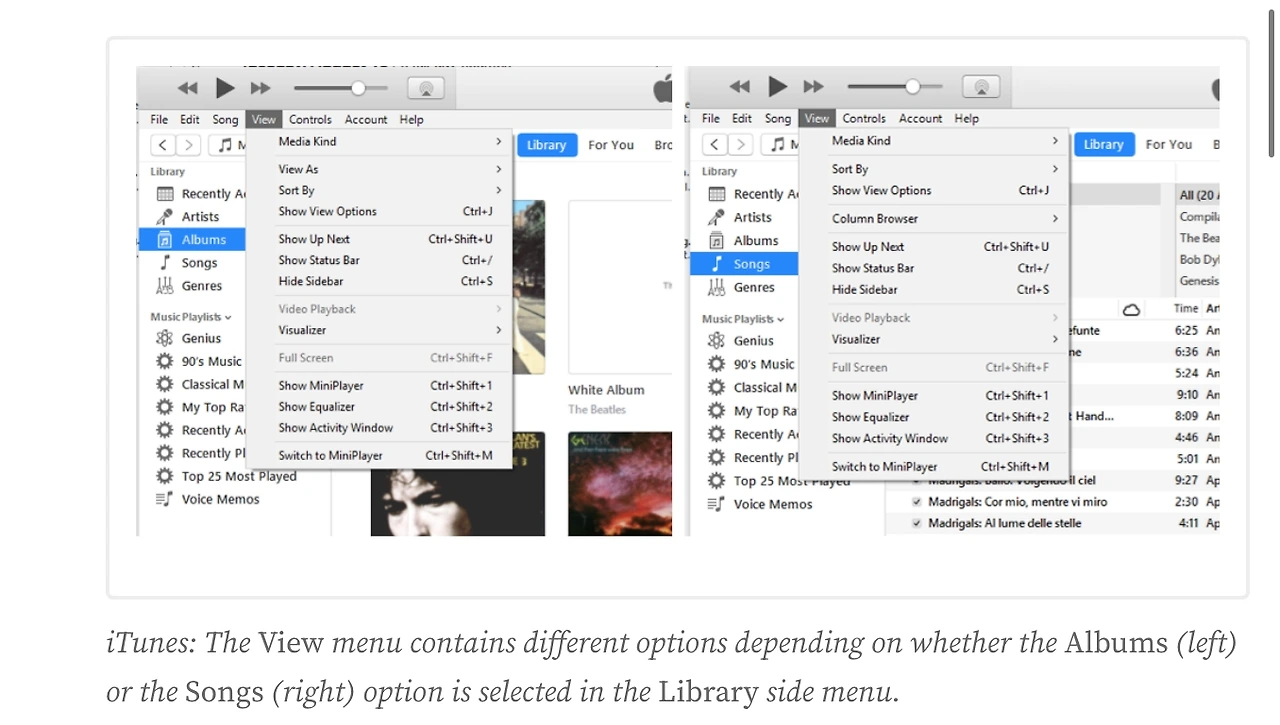Viewport: 1280px width, 725px height.
Task: Select the Voice Memos playlist icon in the right window
Action: pos(717,504)
